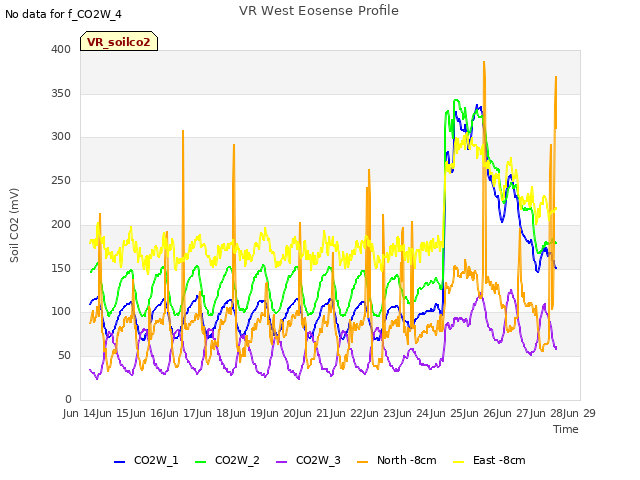Click the 400 y-axis tick label

pyautogui.click(x=61, y=49)
